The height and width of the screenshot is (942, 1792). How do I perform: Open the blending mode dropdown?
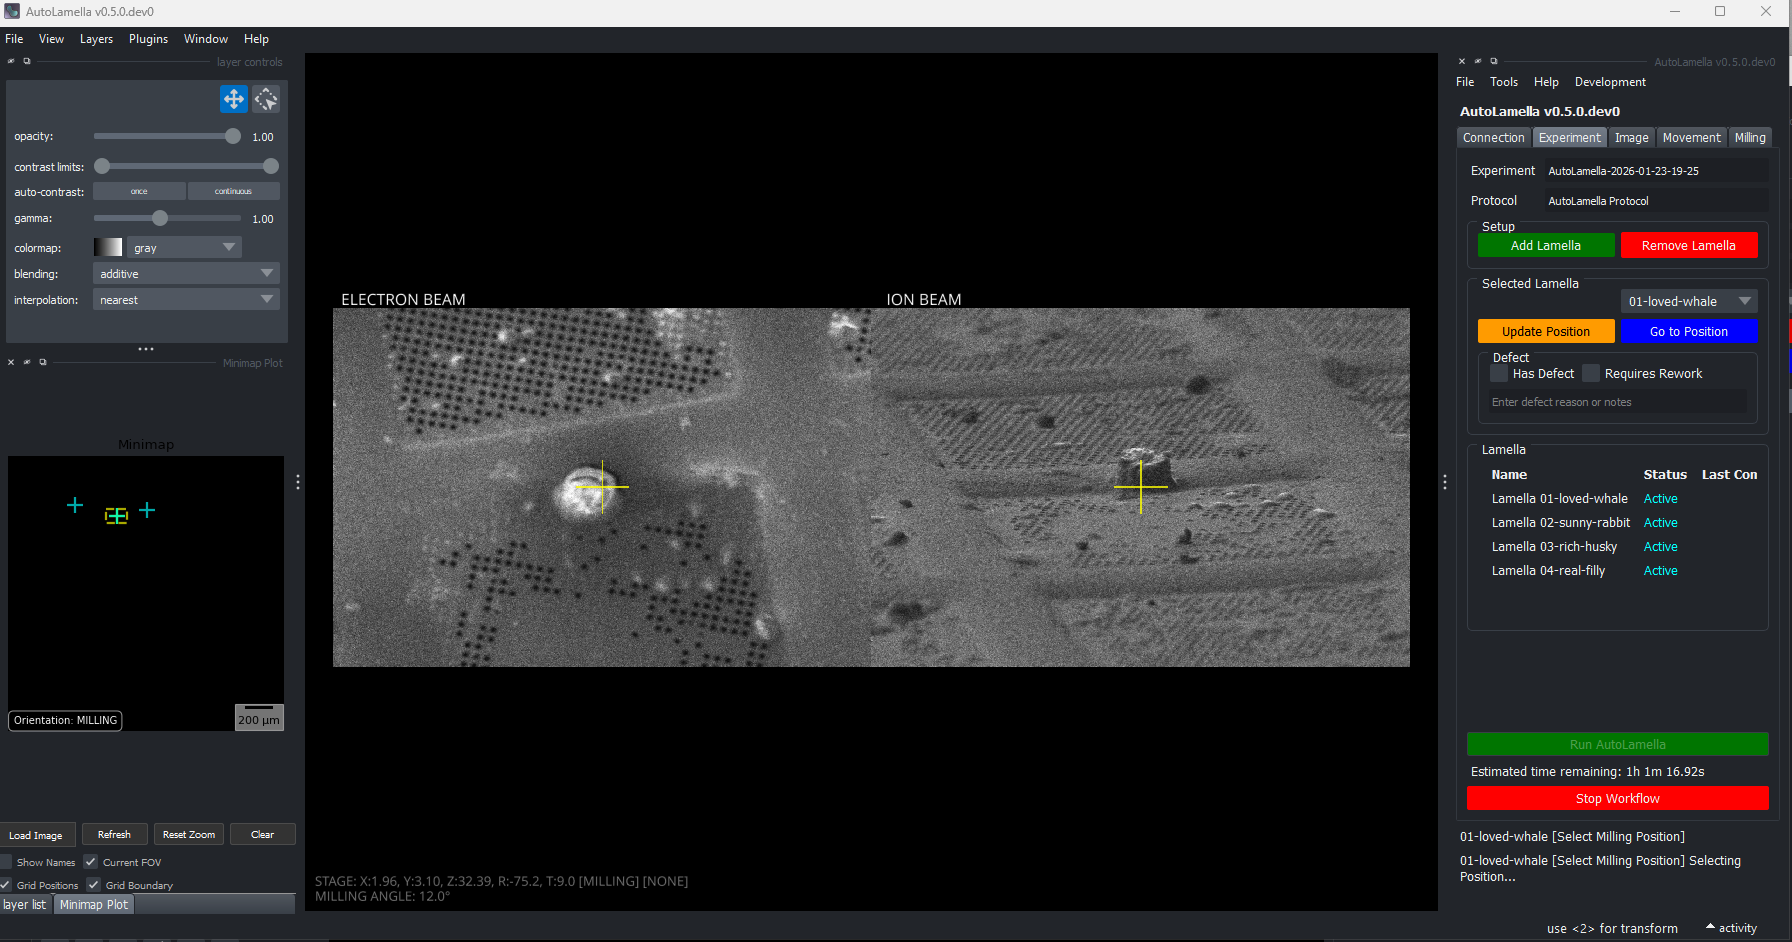pos(186,274)
